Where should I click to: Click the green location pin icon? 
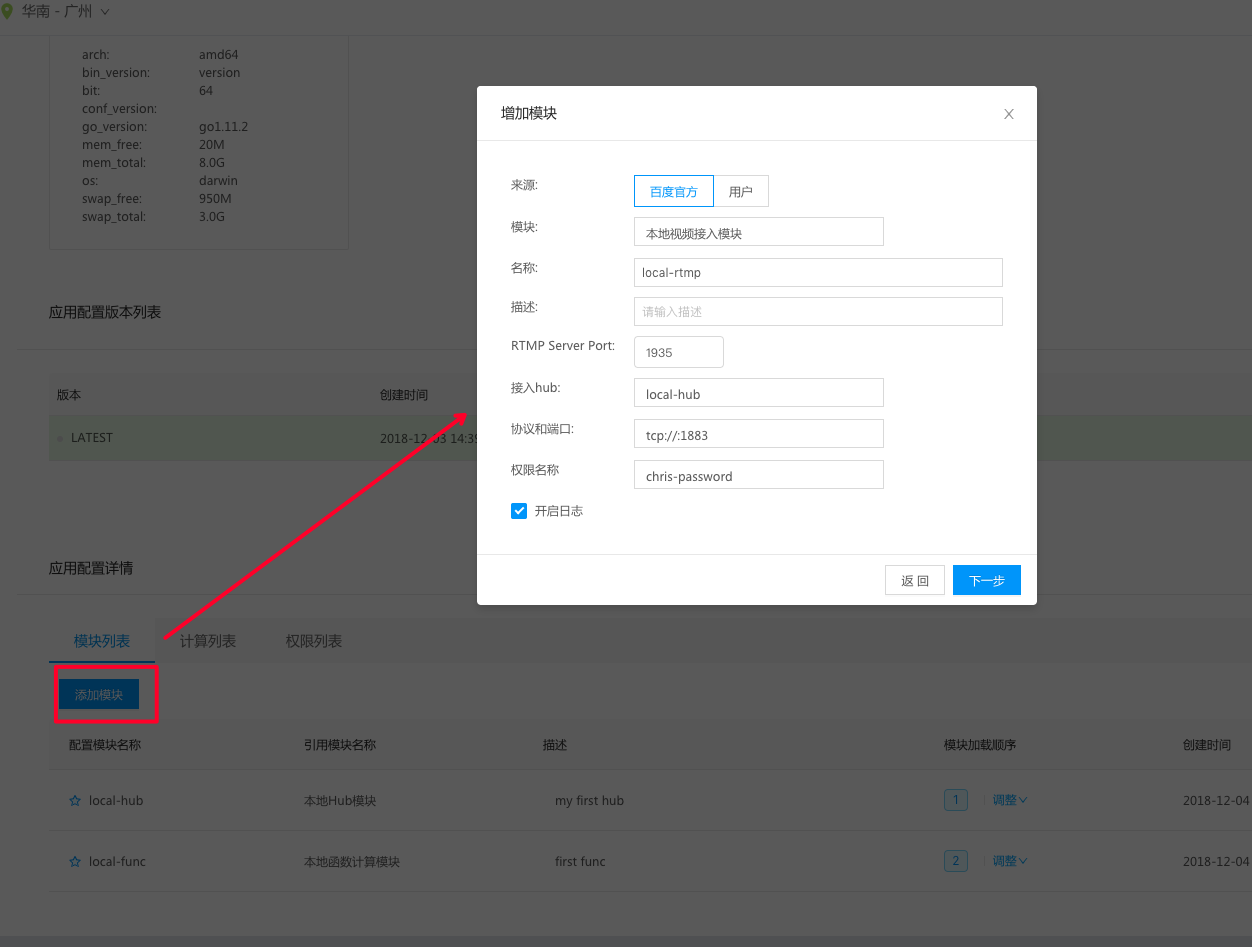coord(8,12)
